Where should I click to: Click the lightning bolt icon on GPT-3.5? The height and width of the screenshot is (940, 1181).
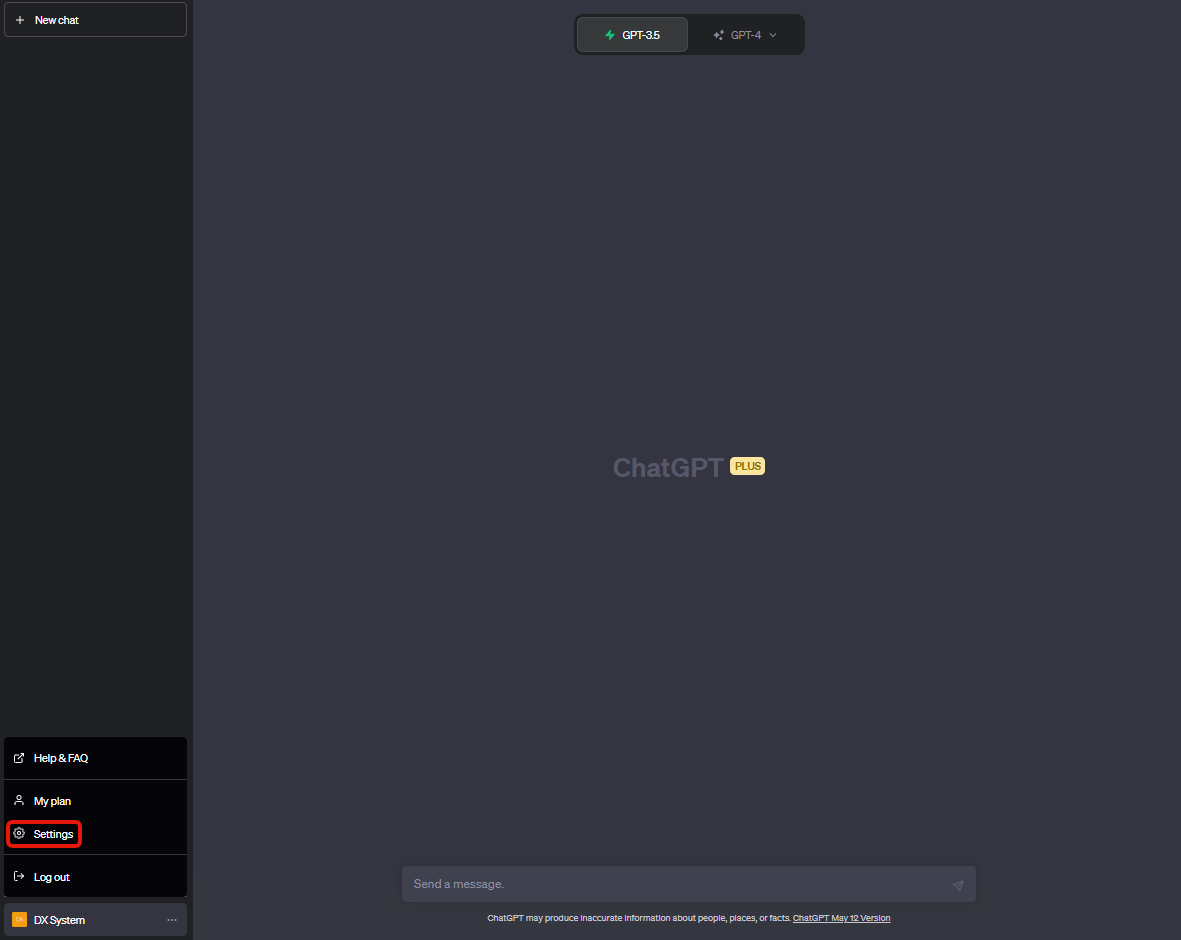tap(610, 35)
